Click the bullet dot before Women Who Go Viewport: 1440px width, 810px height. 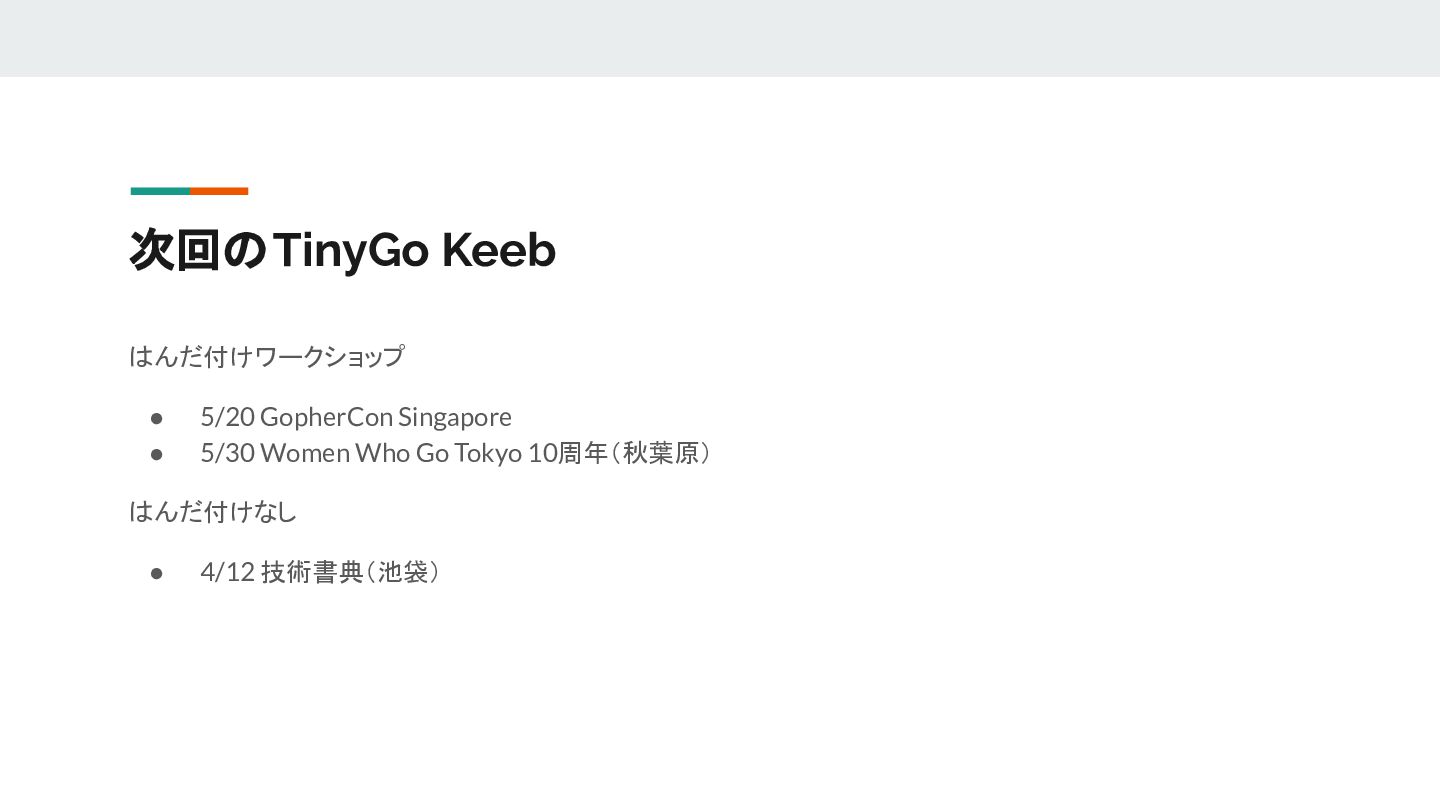pyautogui.click(x=157, y=454)
